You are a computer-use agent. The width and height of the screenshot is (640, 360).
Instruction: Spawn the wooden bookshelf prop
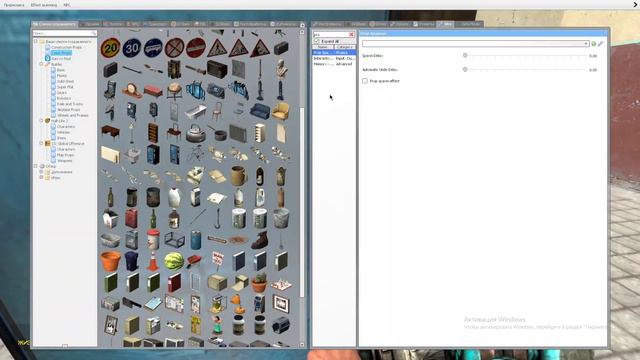[153, 133]
